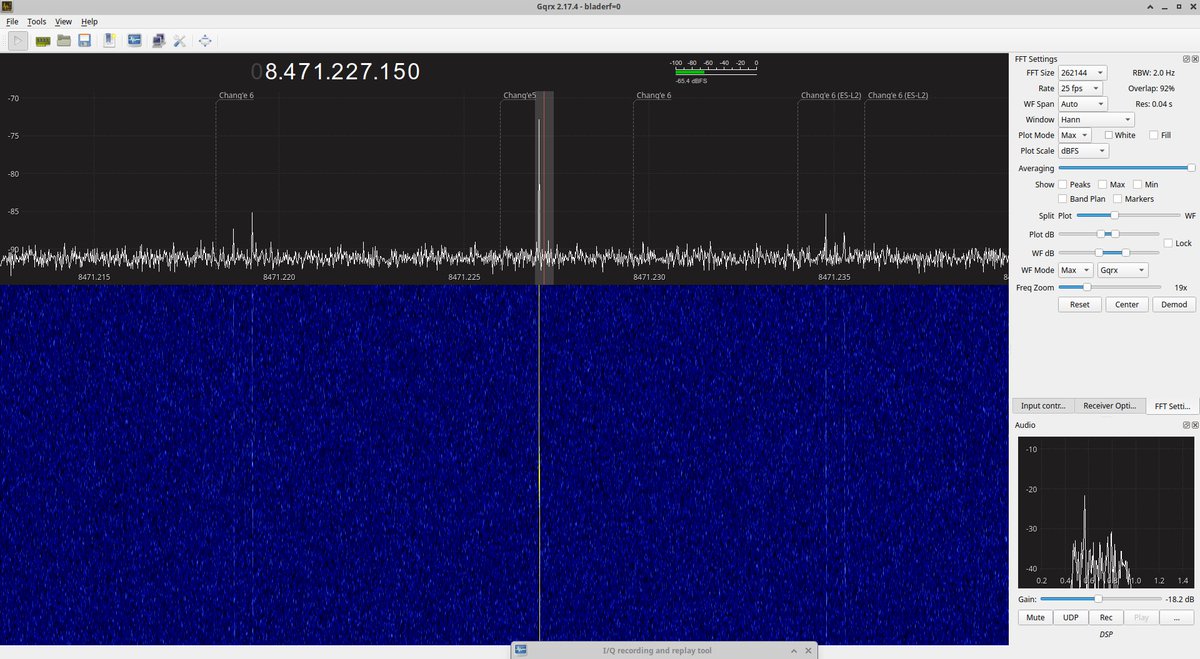Viewport: 1200px width, 659px height.
Task: Open audio options with the ... button
Action: (x=1177, y=617)
